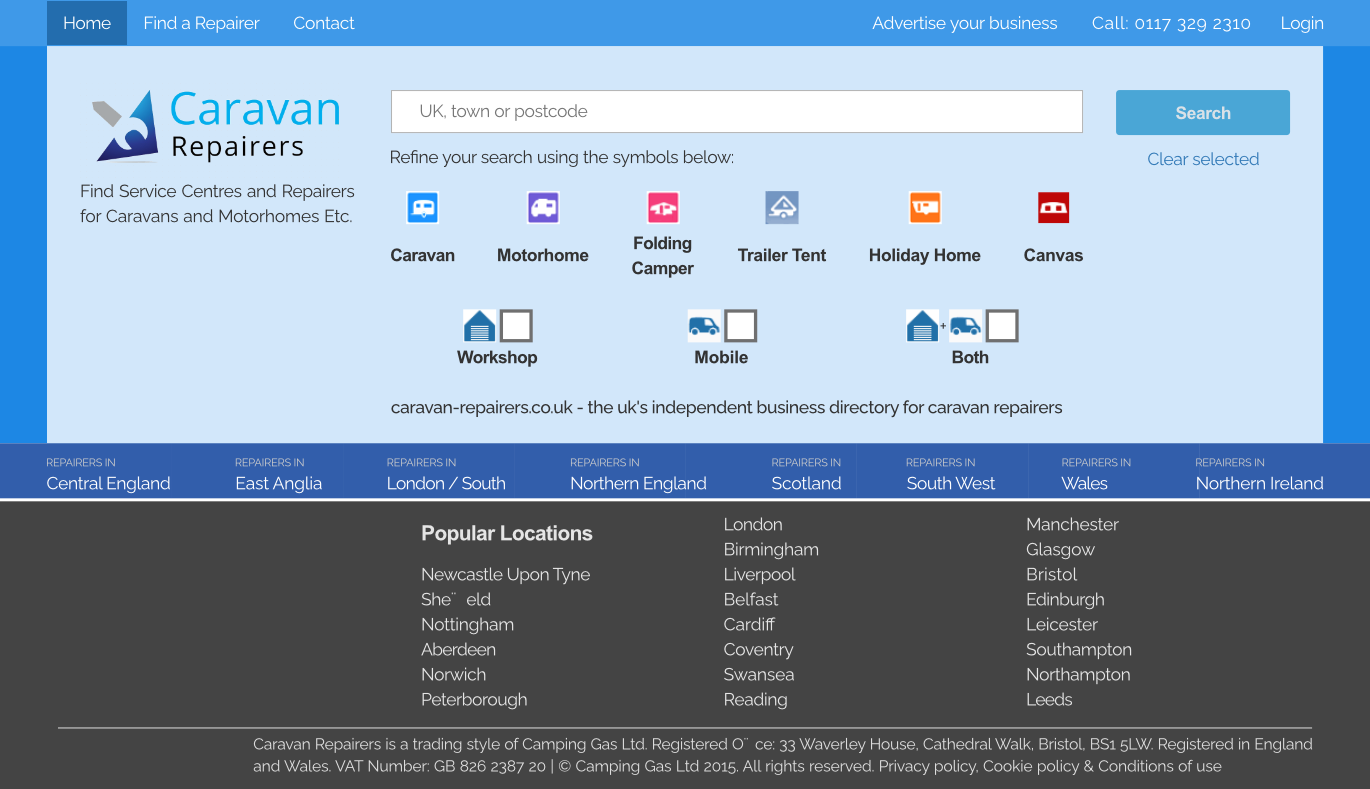
Task: Open the Login page
Action: click(1302, 23)
